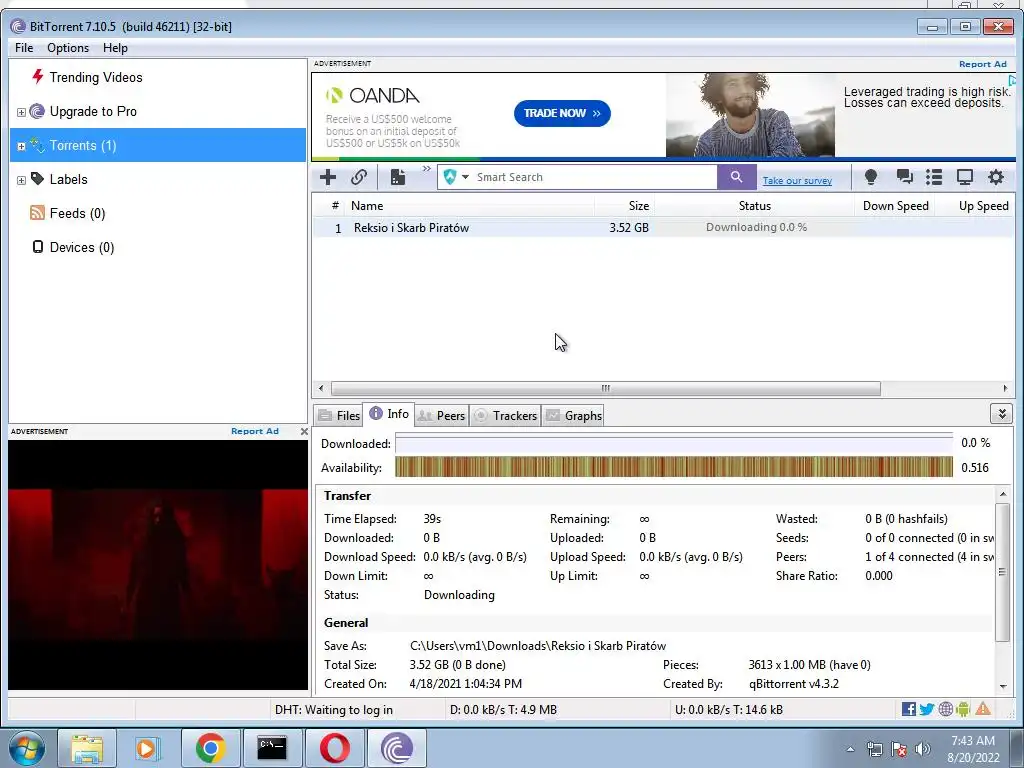Select Devices (0) in the sidebar
Viewport: 1024px width, 768px height.
pos(82,247)
